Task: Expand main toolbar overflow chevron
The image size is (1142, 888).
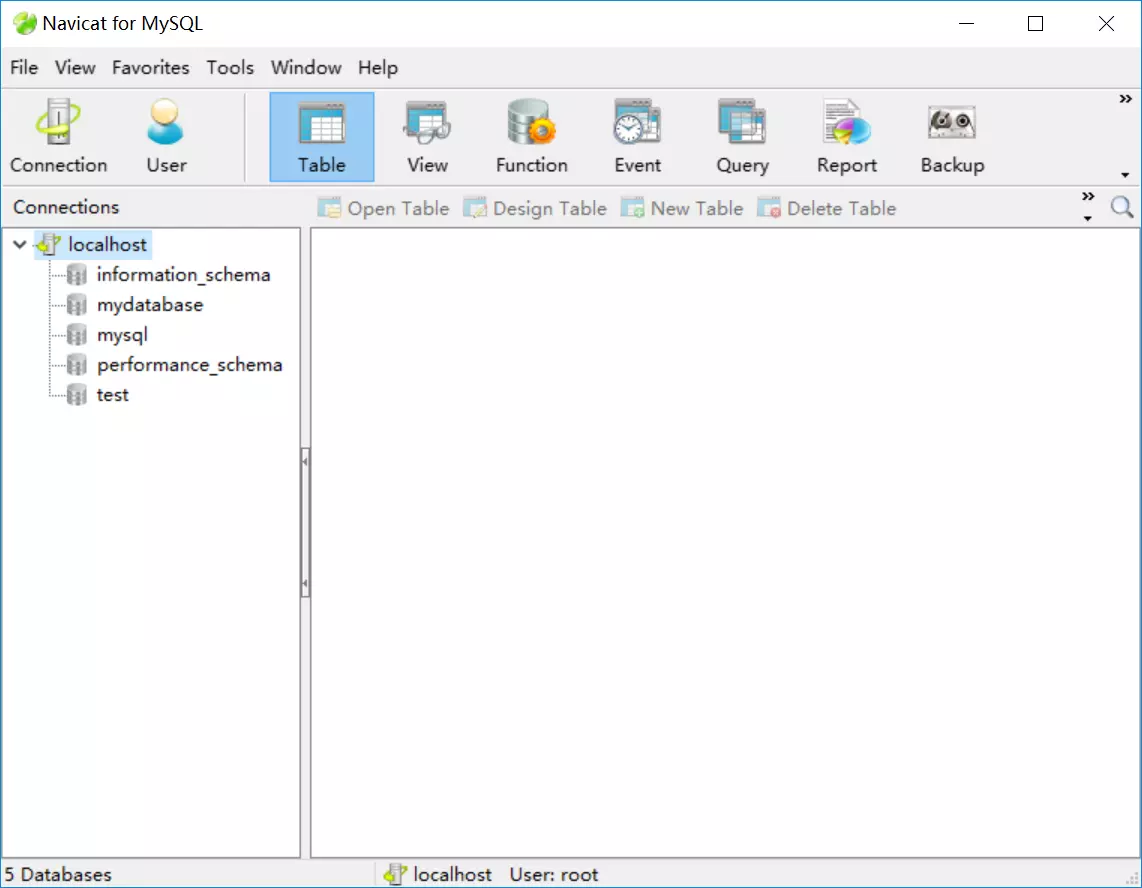Action: point(1125,98)
